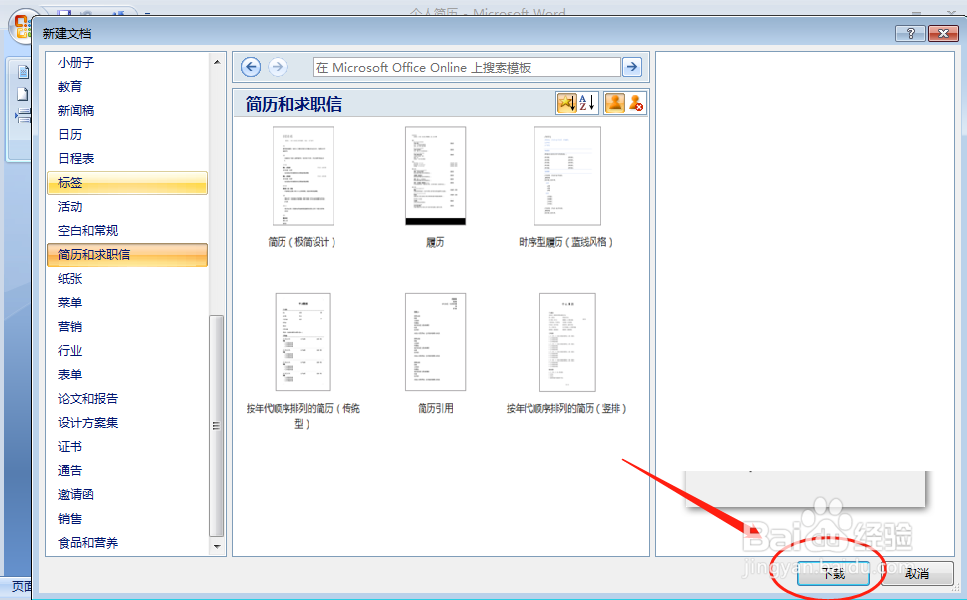Show customer-submitted templates icon

(614, 103)
